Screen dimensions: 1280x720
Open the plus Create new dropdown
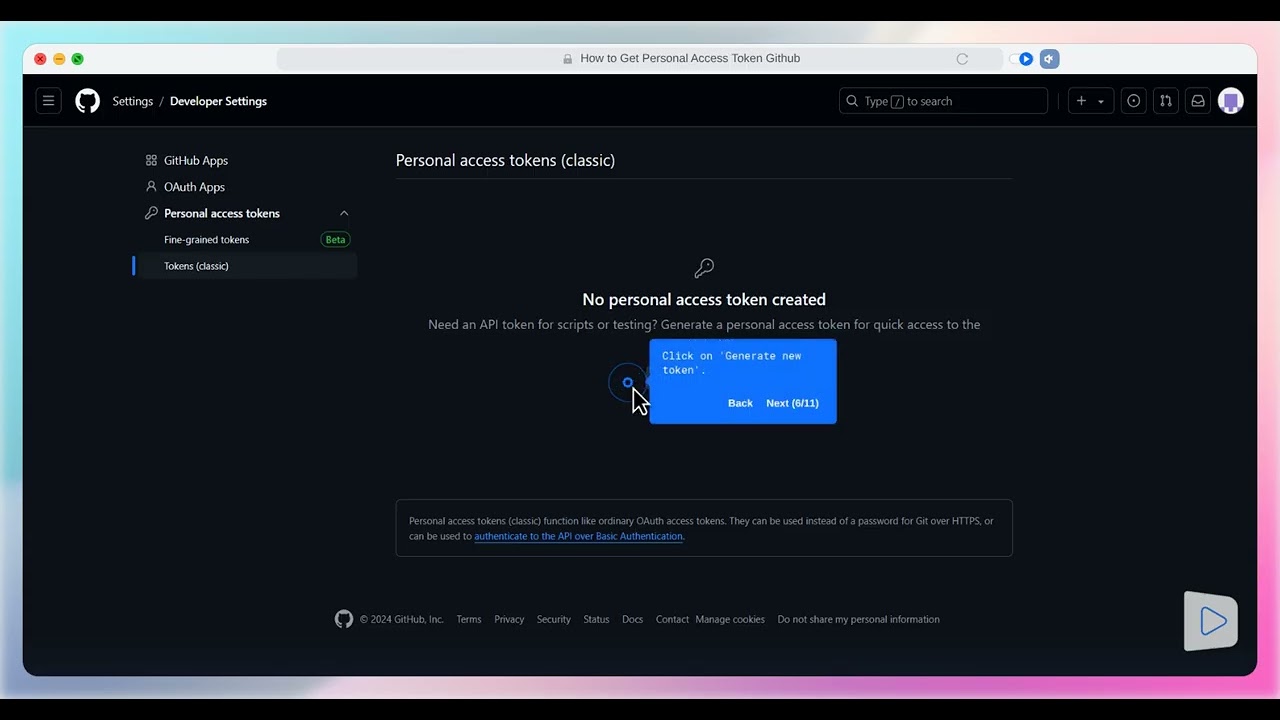[x=1090, y=101]
